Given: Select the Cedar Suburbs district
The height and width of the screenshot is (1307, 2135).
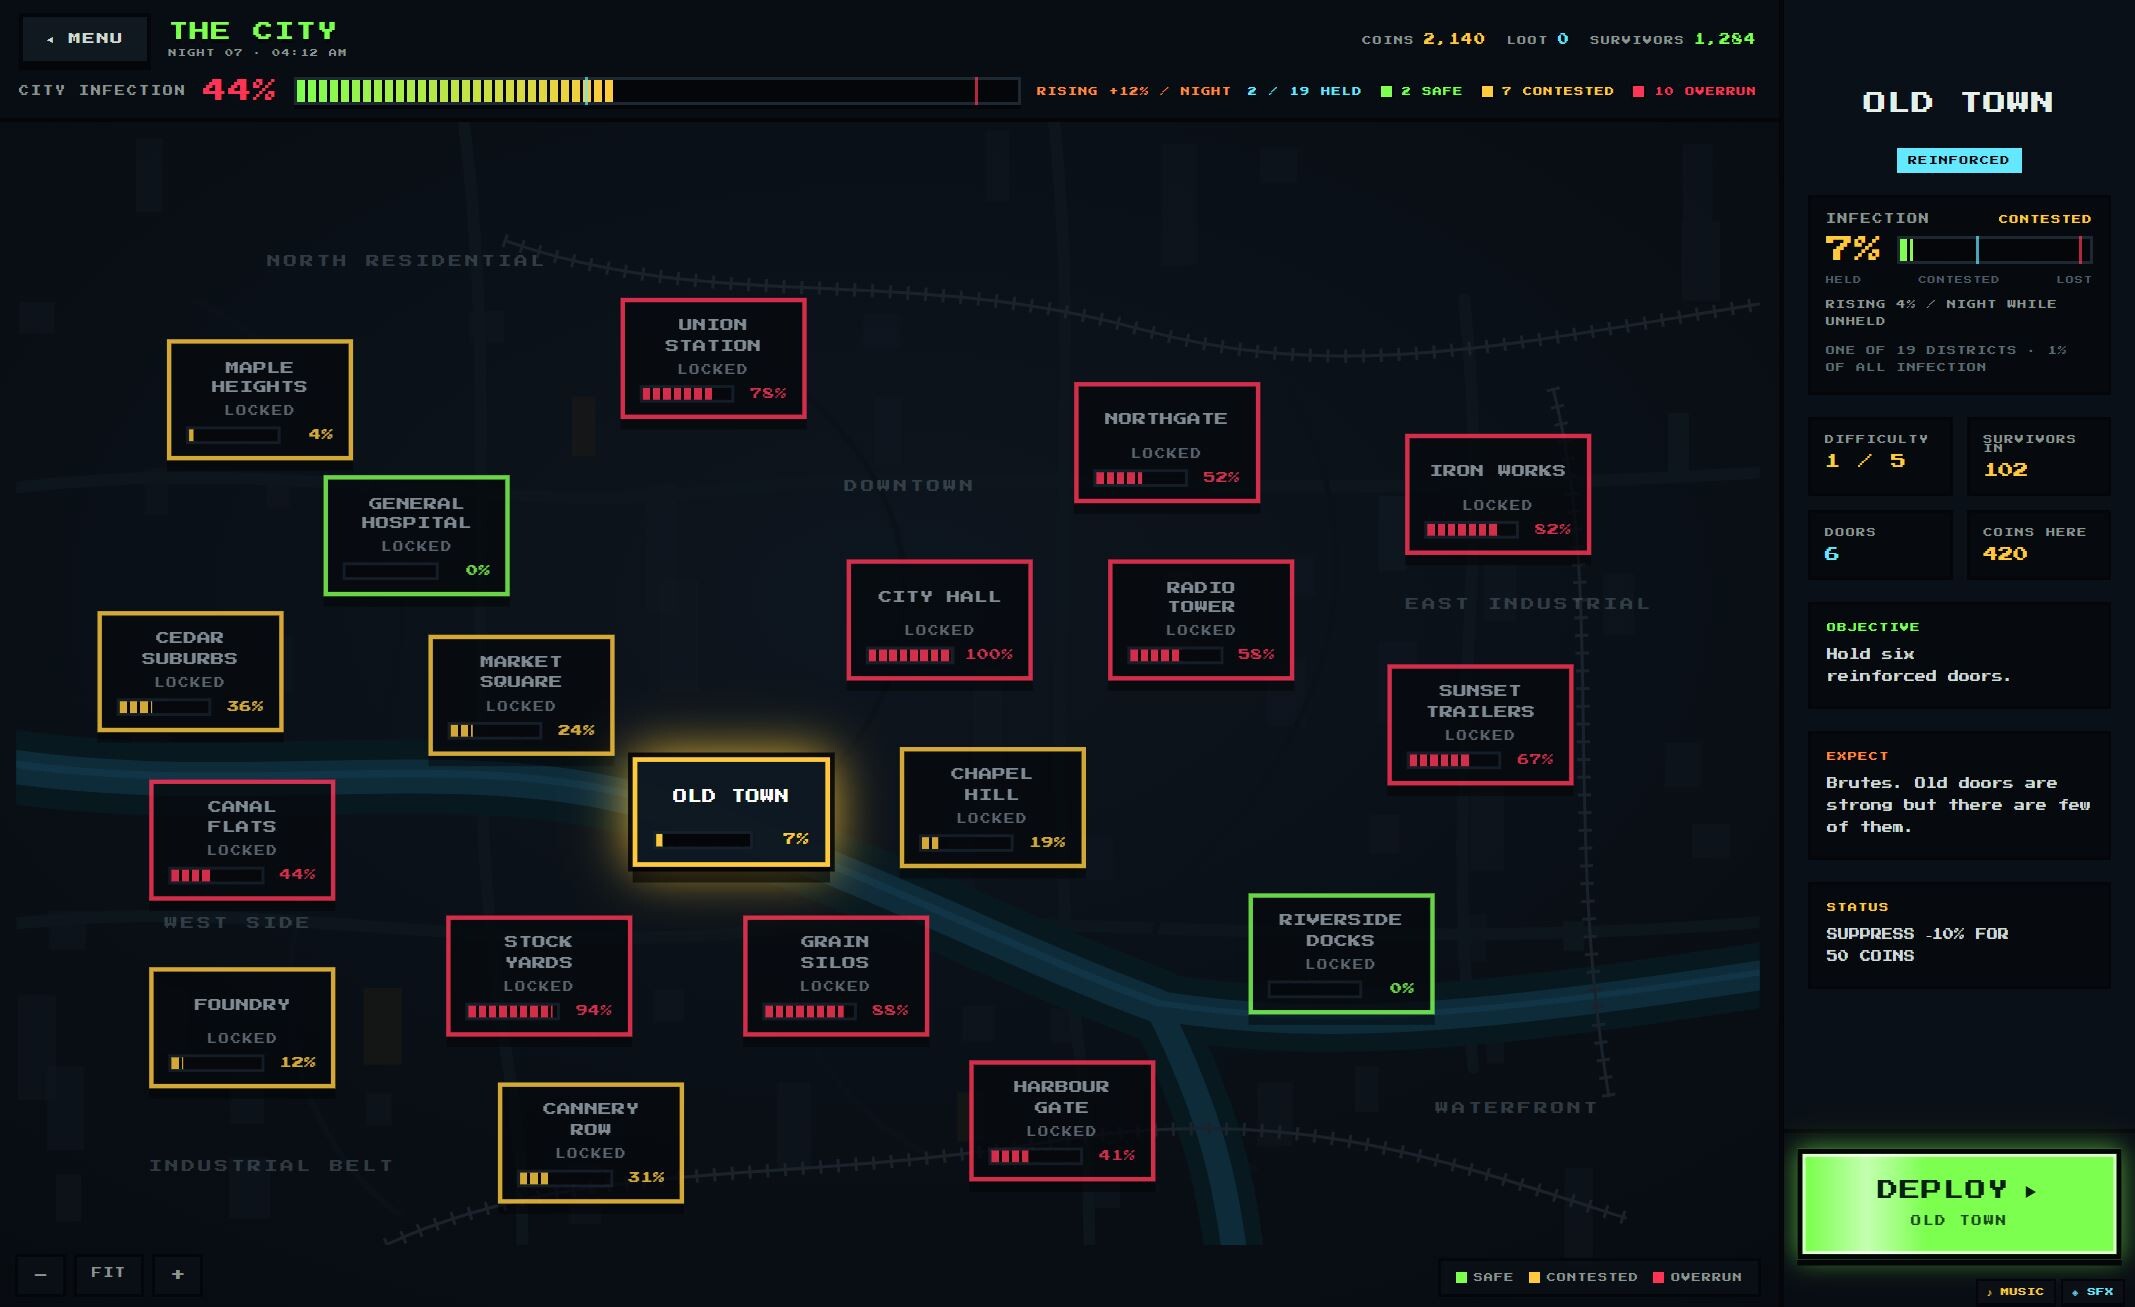Looking at the screenshot, I should point(190,671).
